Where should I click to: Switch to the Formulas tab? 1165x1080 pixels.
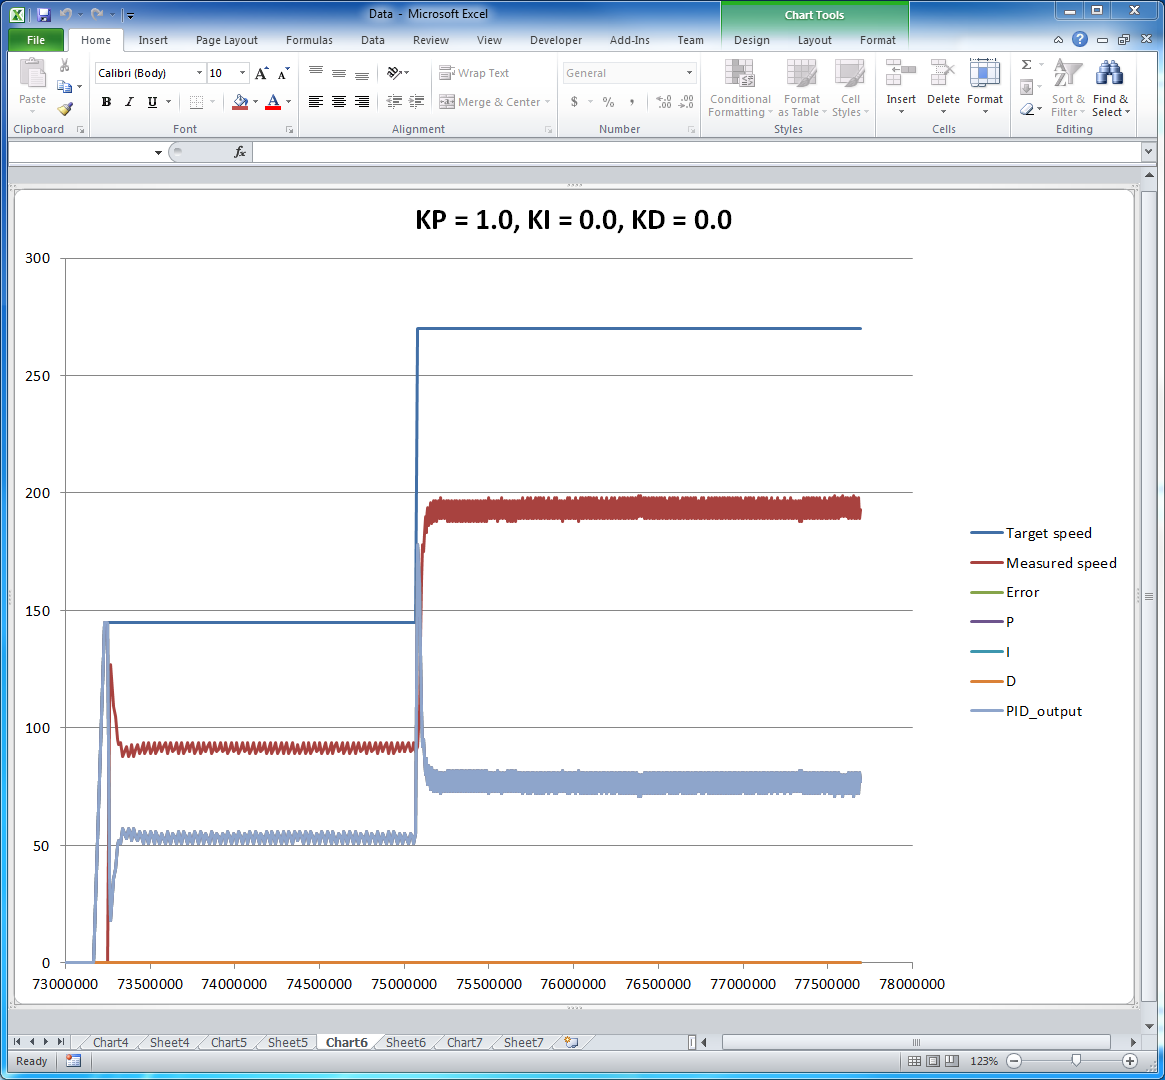[309, 40]
